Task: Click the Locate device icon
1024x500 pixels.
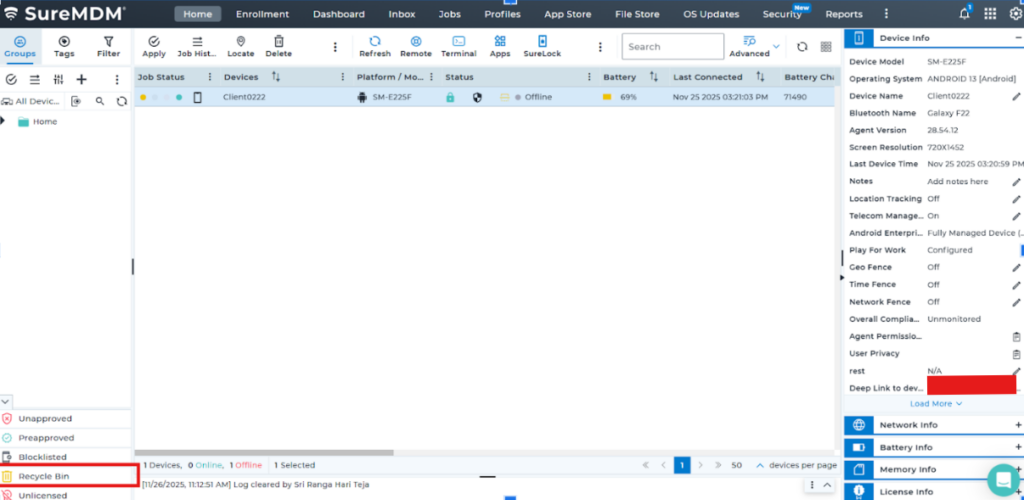Action: [x=240, y=42]
